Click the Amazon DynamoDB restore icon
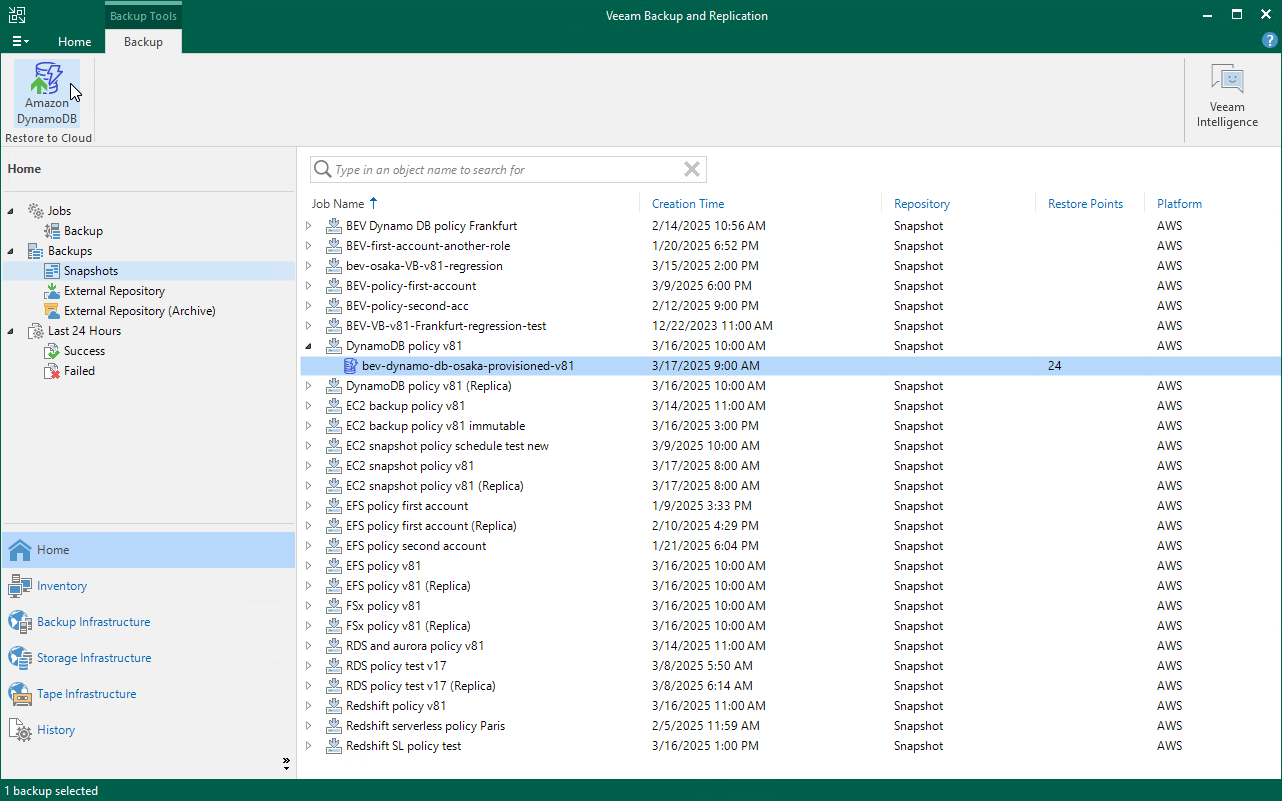1282x801 pixels. [47, 94]
